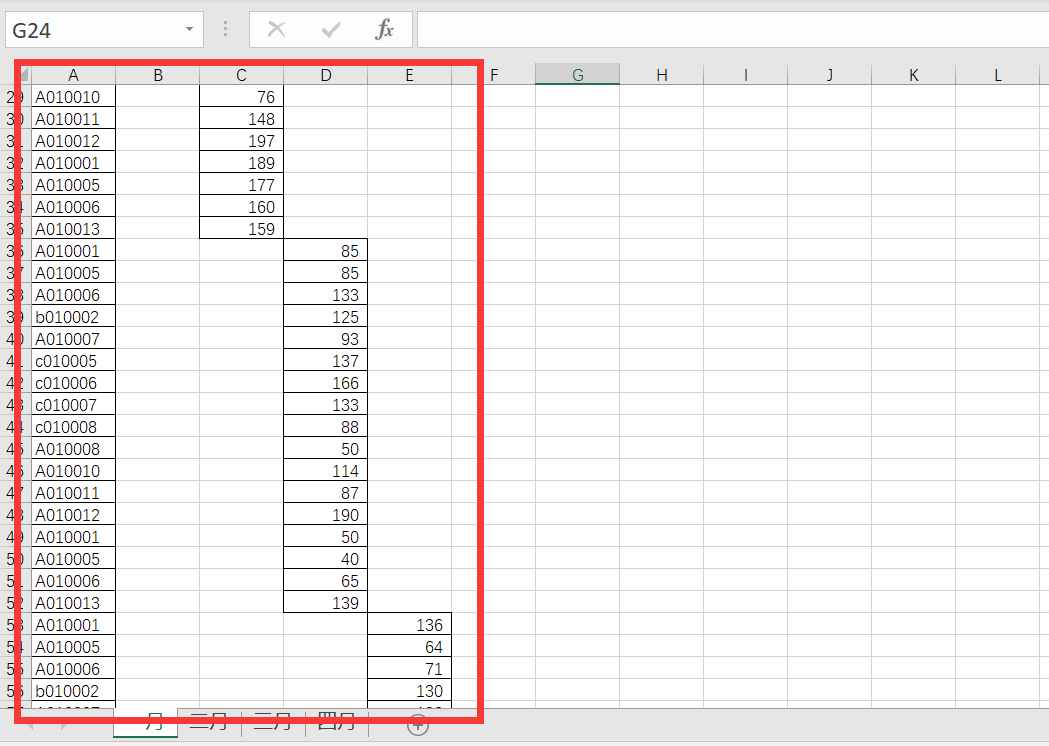1049x746 pixels.
Task: Click cell with value 160
Action: [x=242, y=207]
